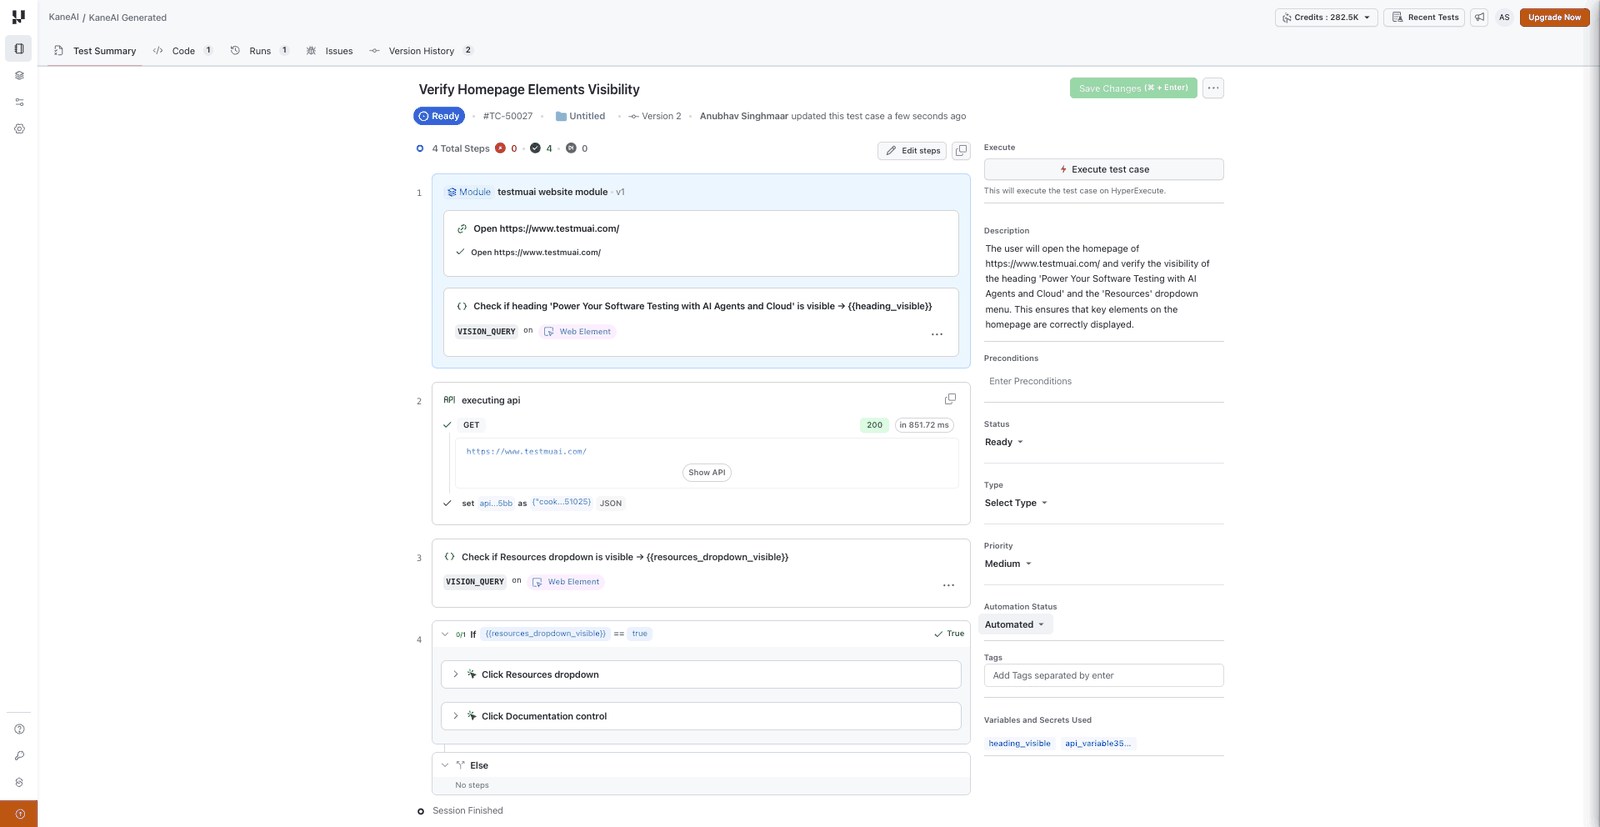Open the announcements megaphone icon
Image resolution: width=1600 pixels, height=827 pixels.
1479,17
